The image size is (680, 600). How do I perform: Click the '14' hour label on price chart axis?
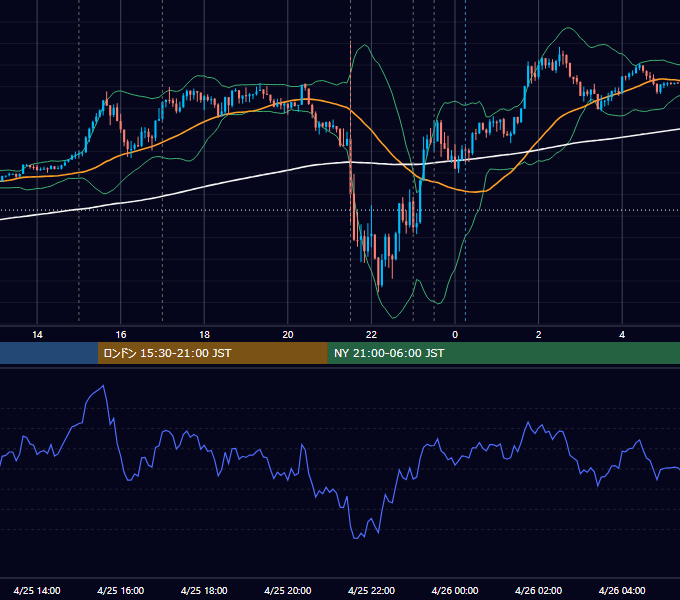(37, 335)
